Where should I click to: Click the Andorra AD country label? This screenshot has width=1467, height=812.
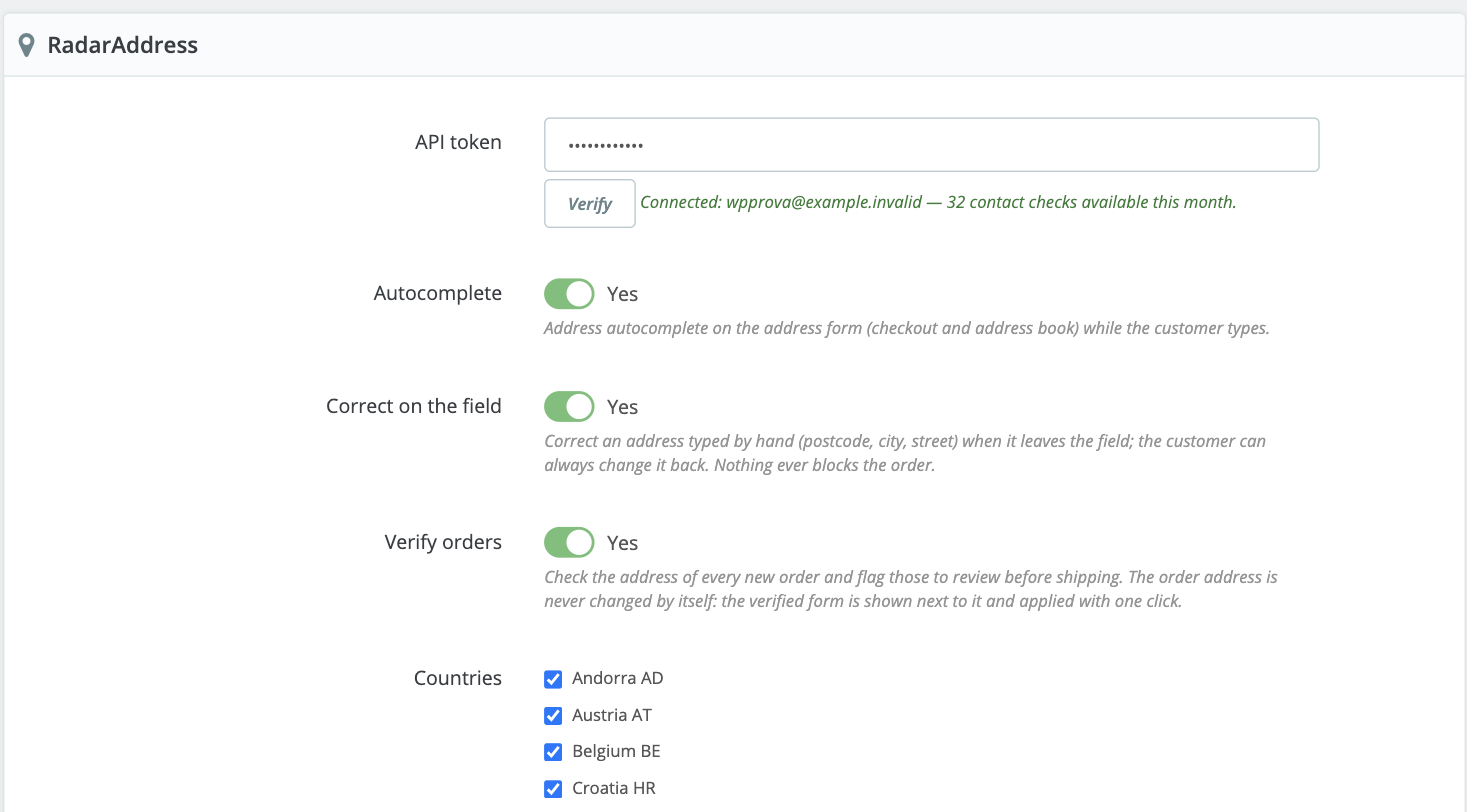pos(617,678)
